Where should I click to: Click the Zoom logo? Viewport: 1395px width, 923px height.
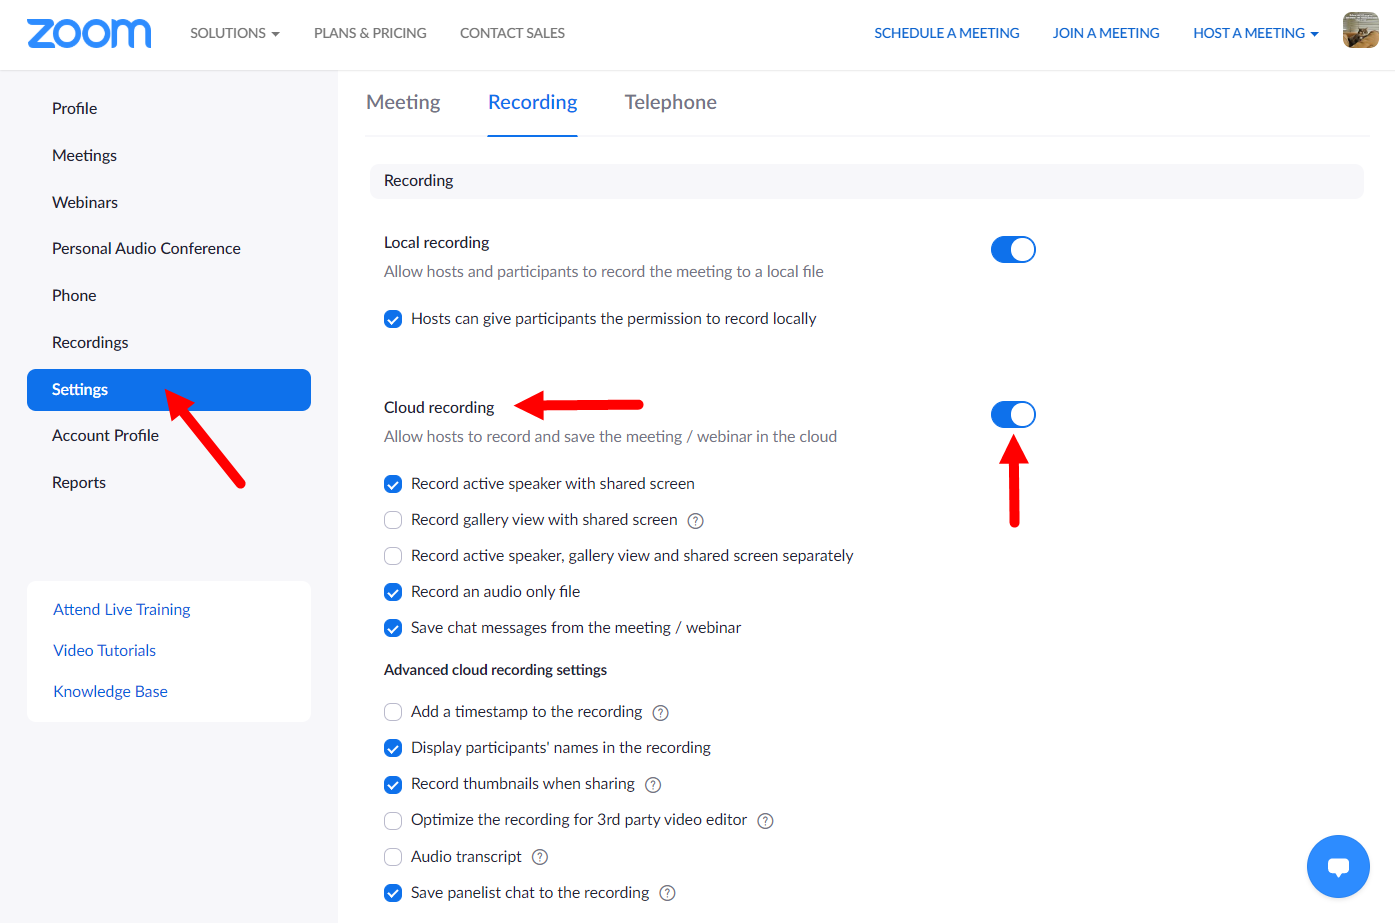coord(89,33)
